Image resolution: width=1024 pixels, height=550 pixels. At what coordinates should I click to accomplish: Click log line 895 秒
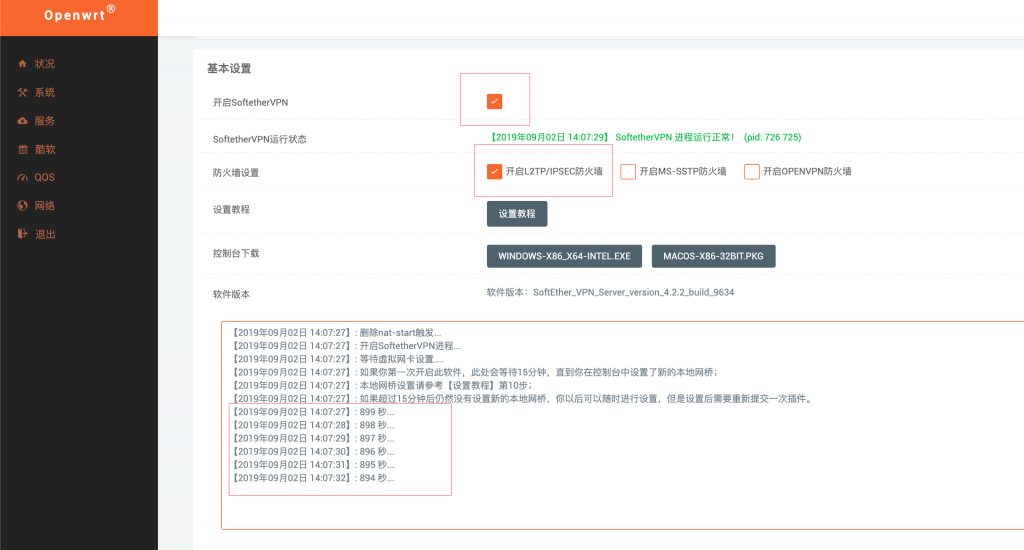coord(313,464)
